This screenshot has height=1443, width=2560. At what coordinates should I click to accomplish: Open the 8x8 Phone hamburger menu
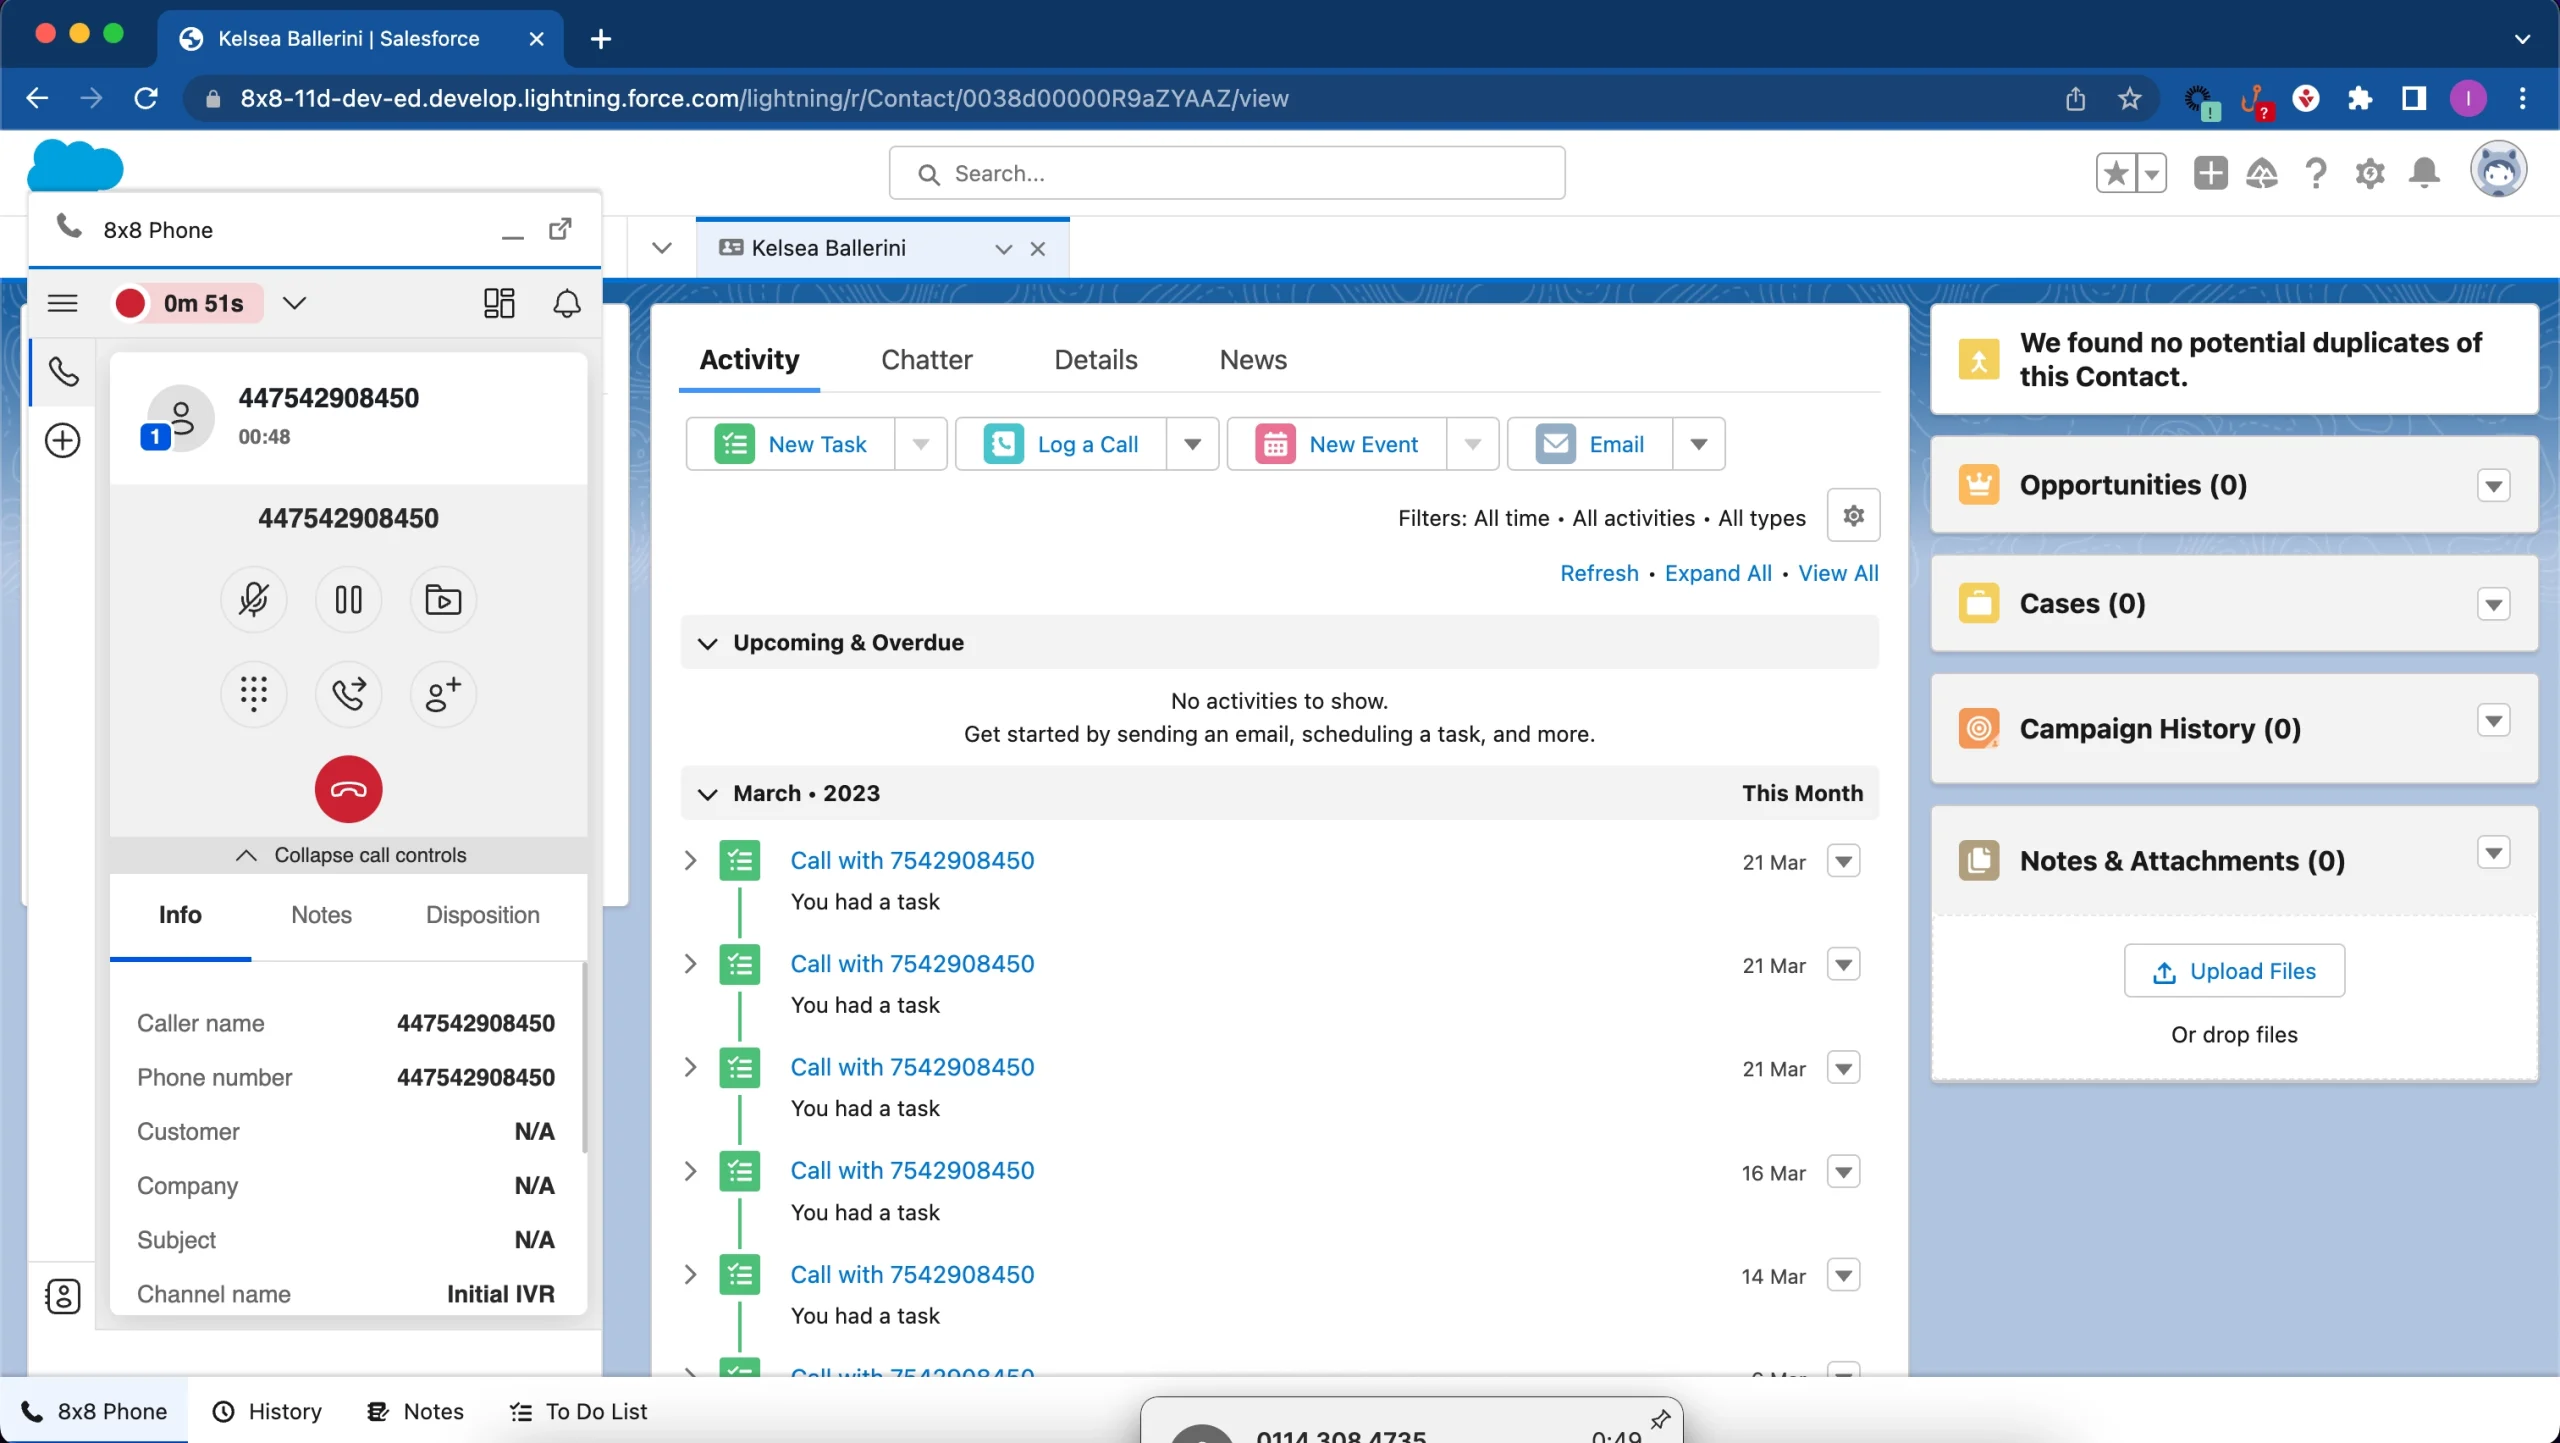click(x=62, y=303)
